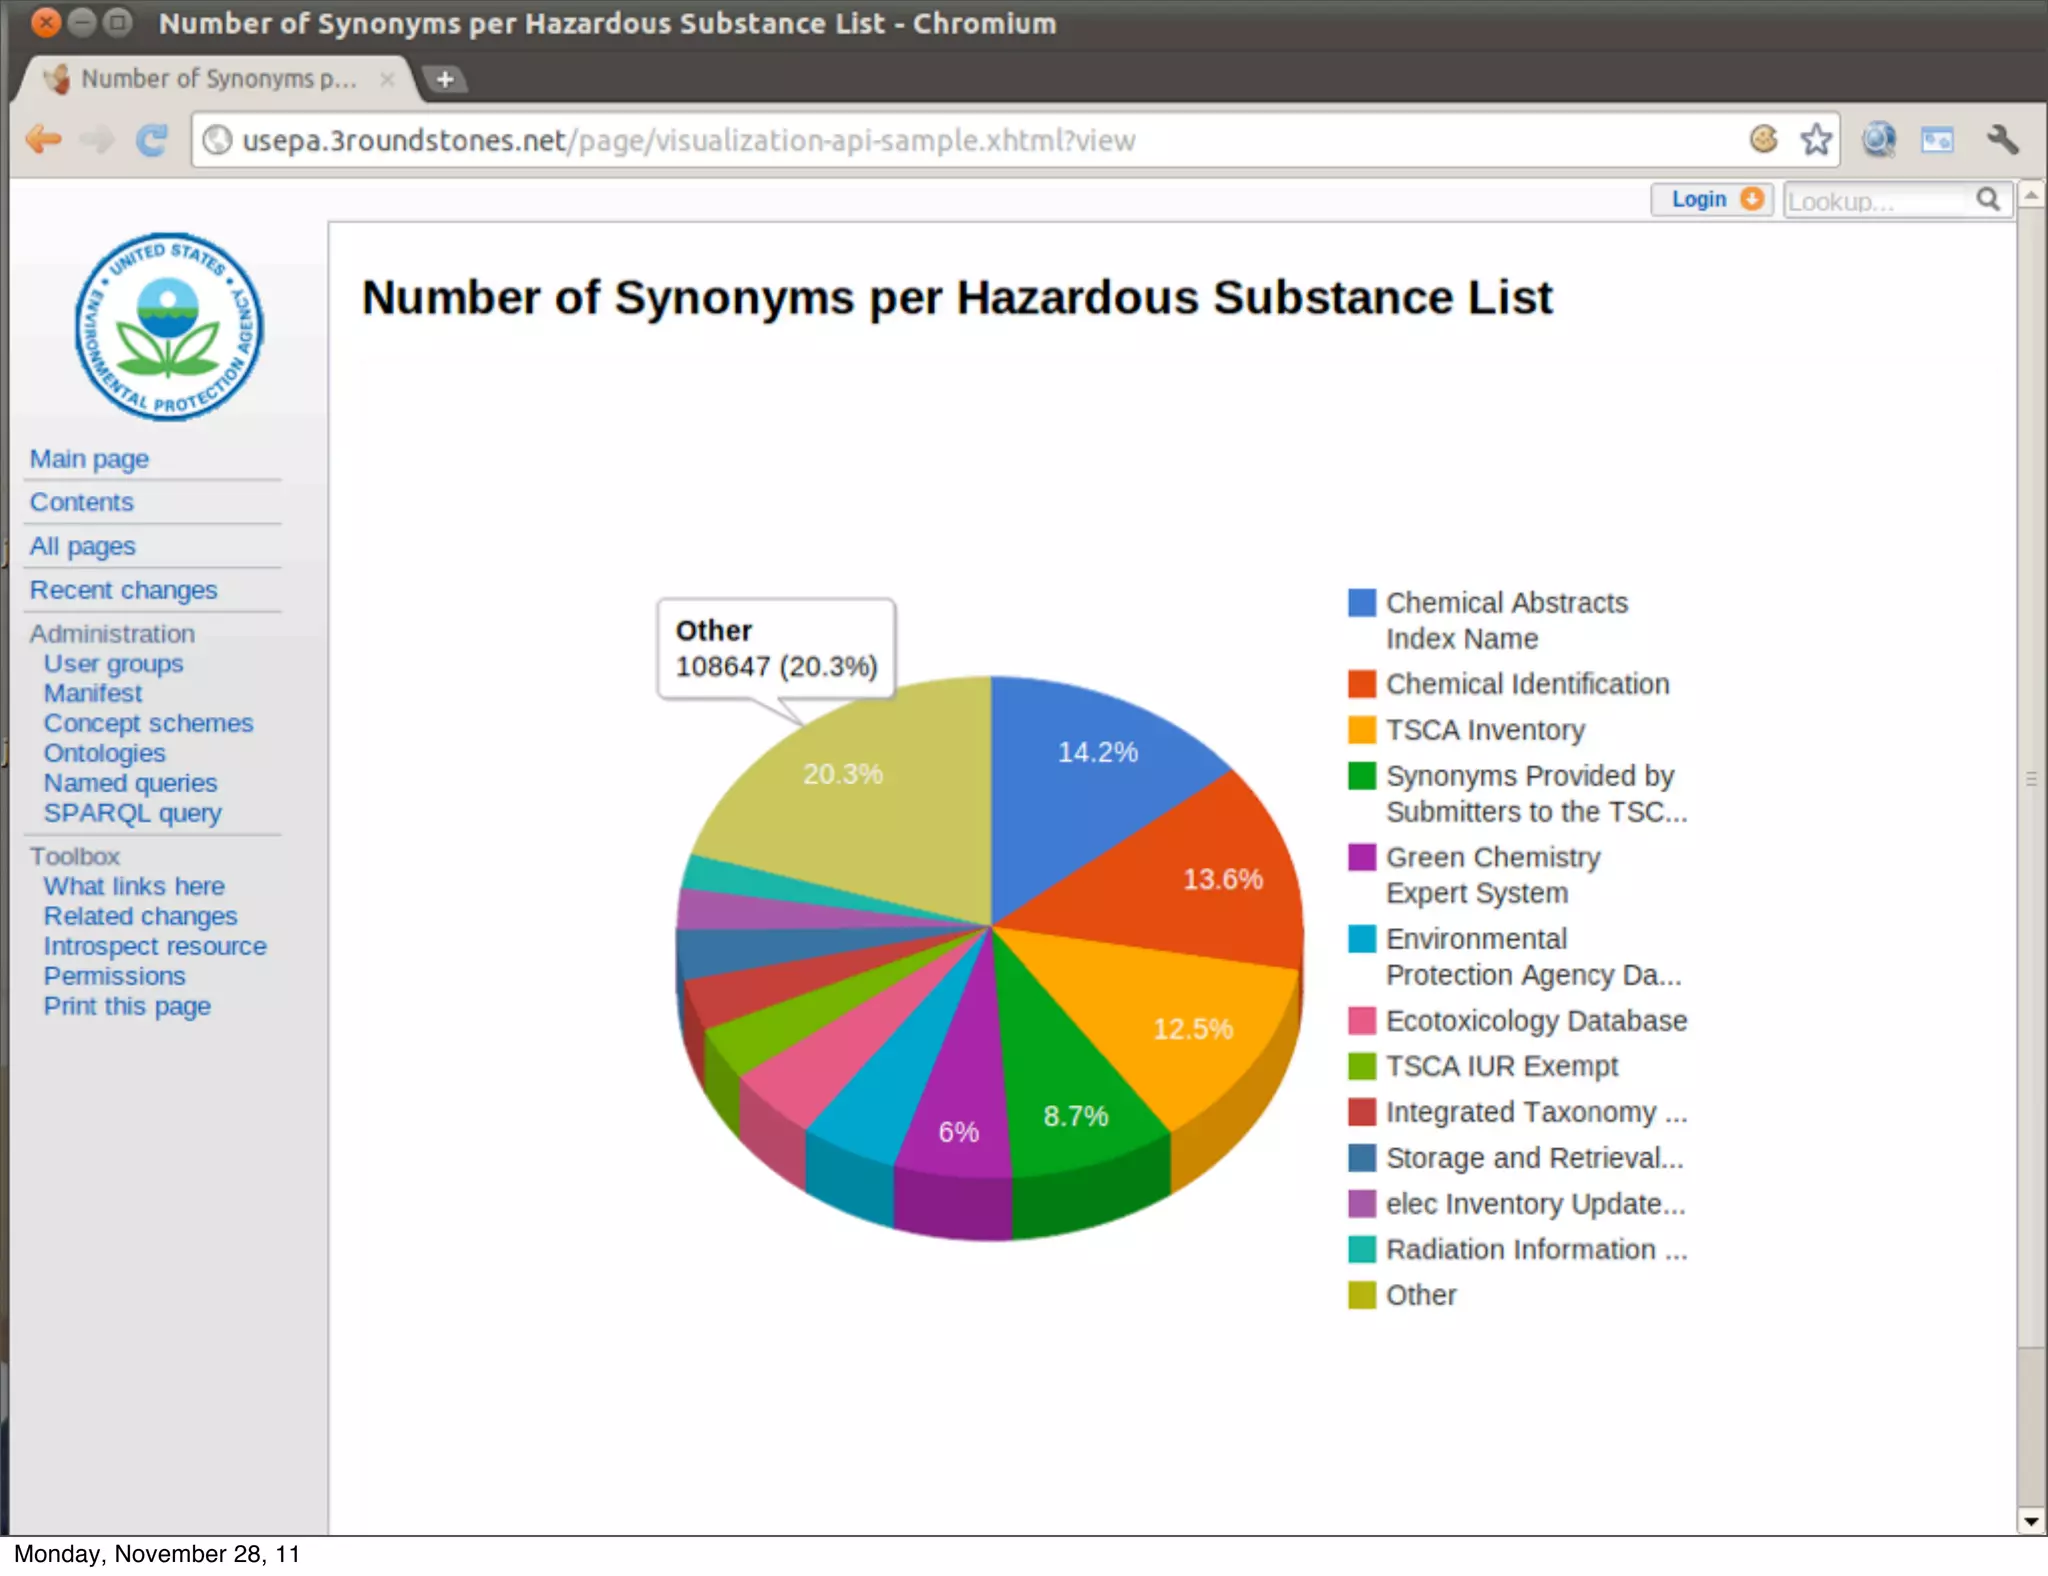This screenshot has width=2048, height=1576.
Task: Click the TSCA Inventory orange legend swatch
Action: click(1361, 730)
